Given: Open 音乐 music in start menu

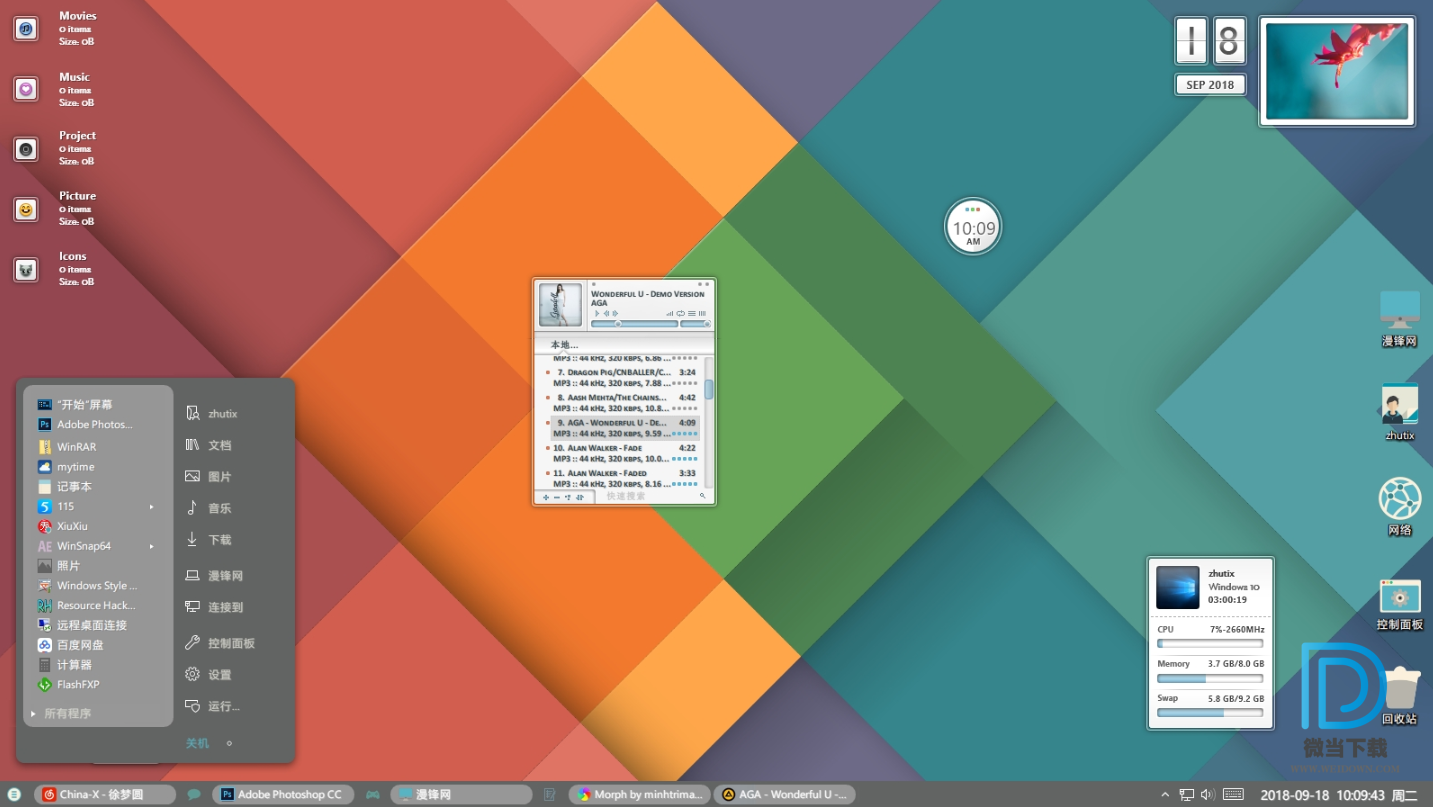Looking at the screenshot, I should click(x=208, y=508).
